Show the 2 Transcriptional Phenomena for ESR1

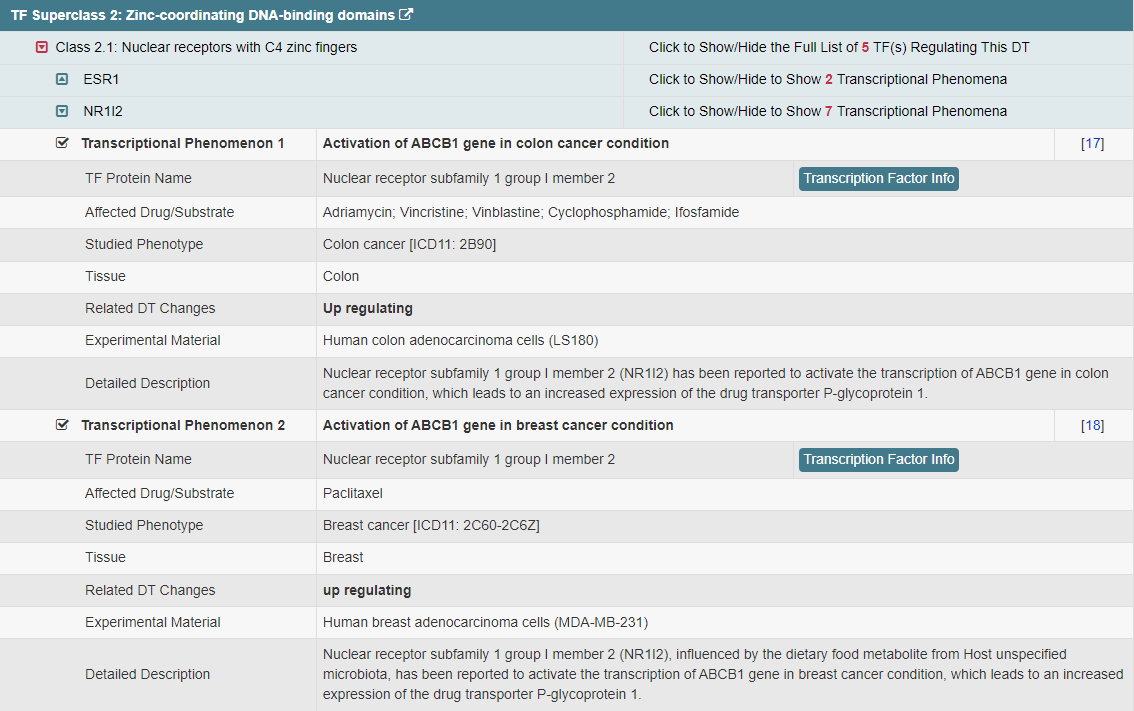coord(827,79)
